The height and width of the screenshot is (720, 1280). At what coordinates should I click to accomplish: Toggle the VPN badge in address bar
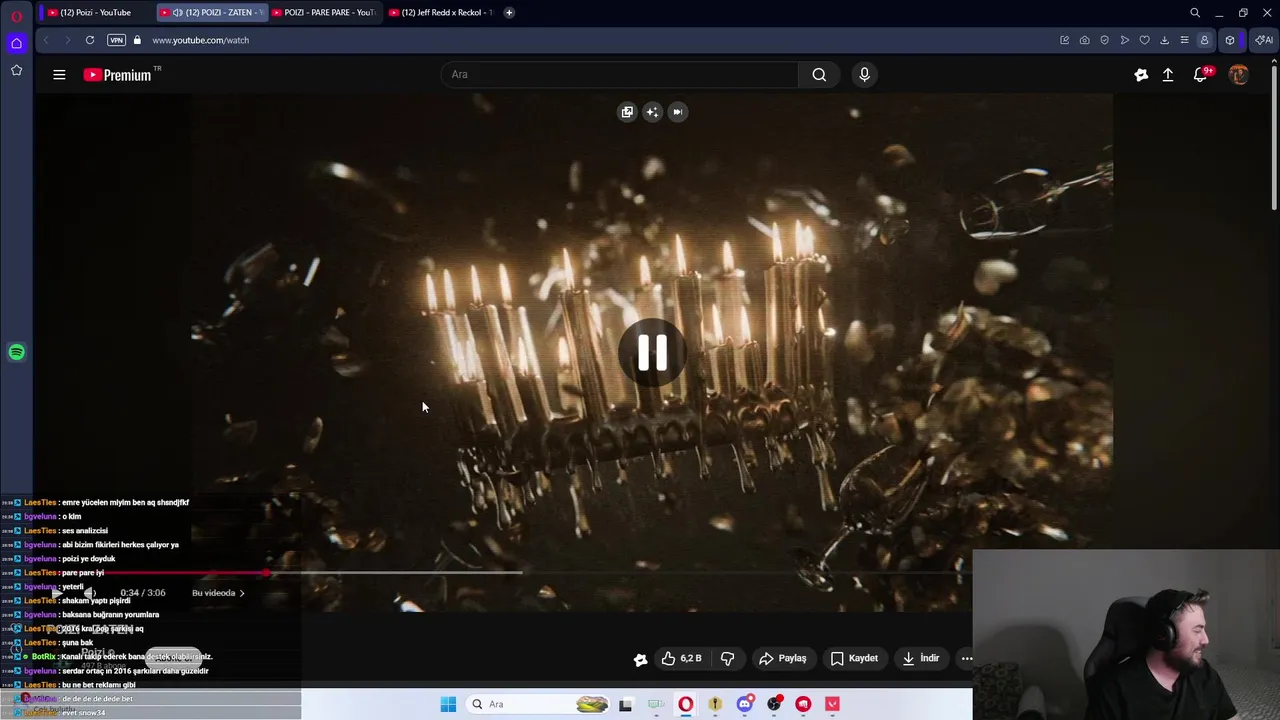(x=116, y=40)
